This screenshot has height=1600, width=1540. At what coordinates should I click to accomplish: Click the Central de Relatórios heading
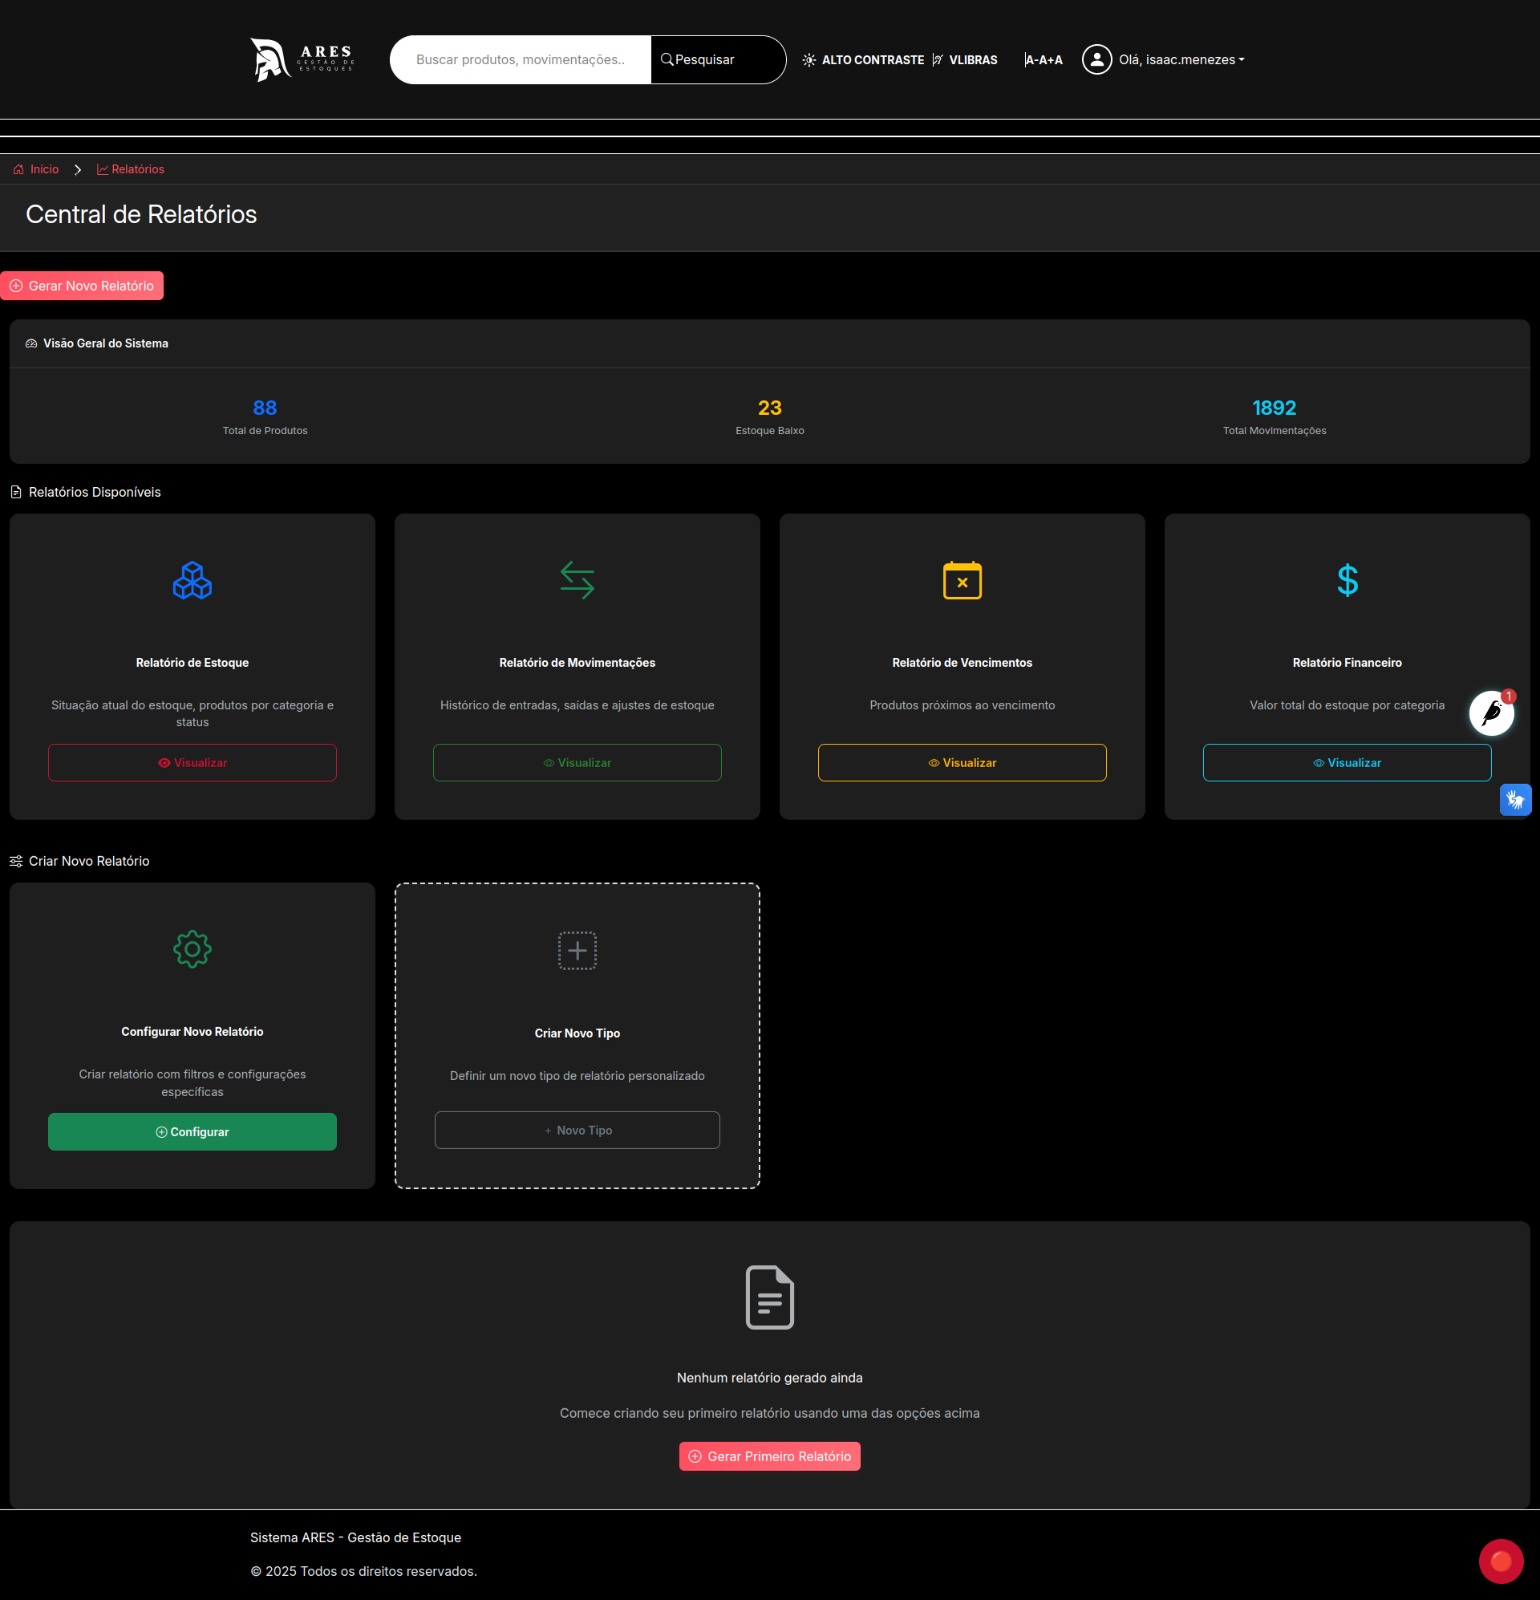click(141, 215)
